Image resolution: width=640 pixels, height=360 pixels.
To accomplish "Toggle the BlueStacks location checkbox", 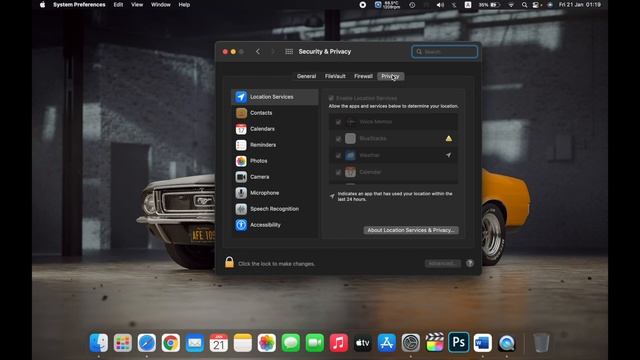I will click(x=338, y=139).
